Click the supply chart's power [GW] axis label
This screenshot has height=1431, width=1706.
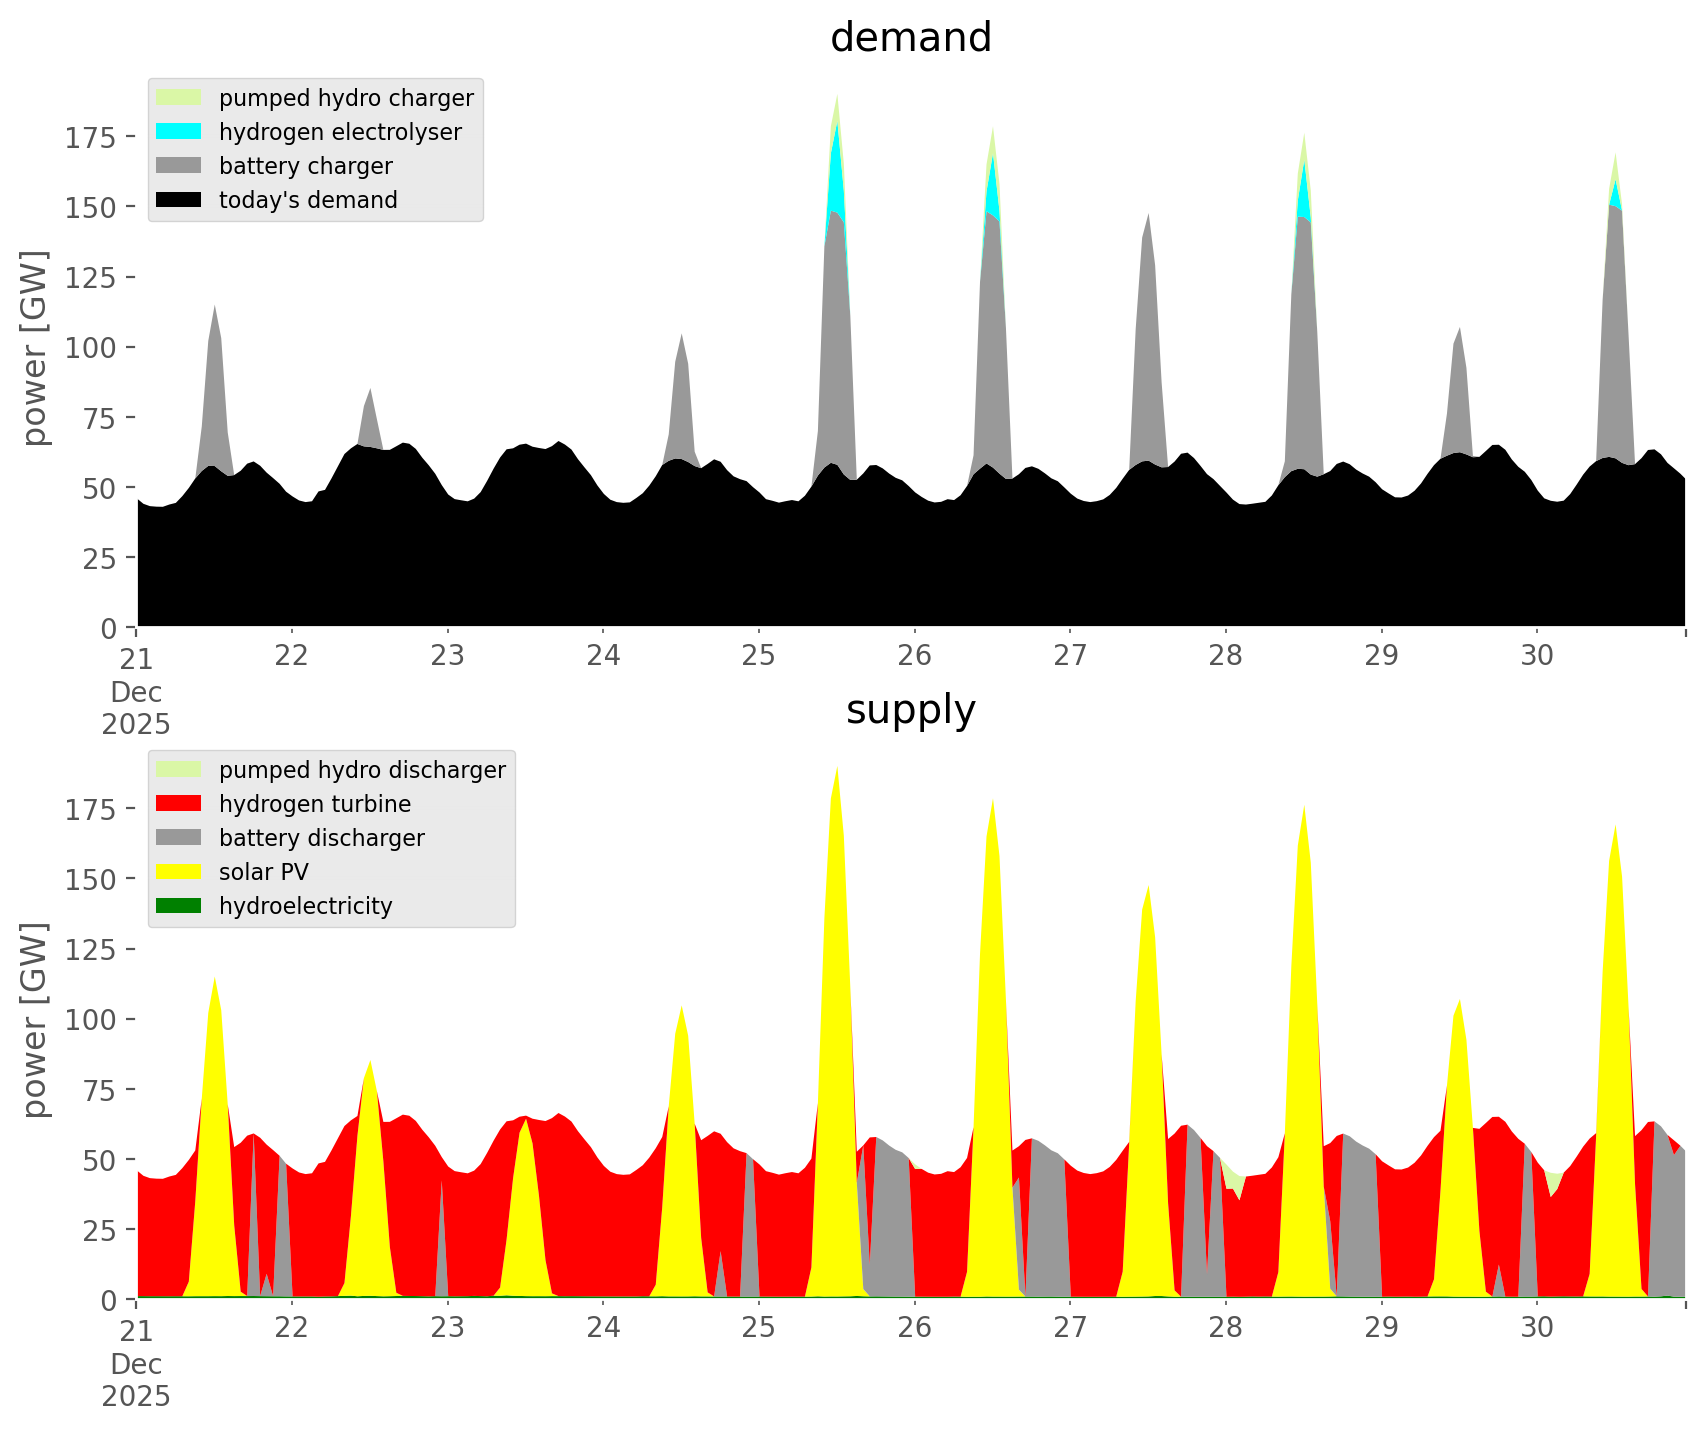tap(35, 1020)
